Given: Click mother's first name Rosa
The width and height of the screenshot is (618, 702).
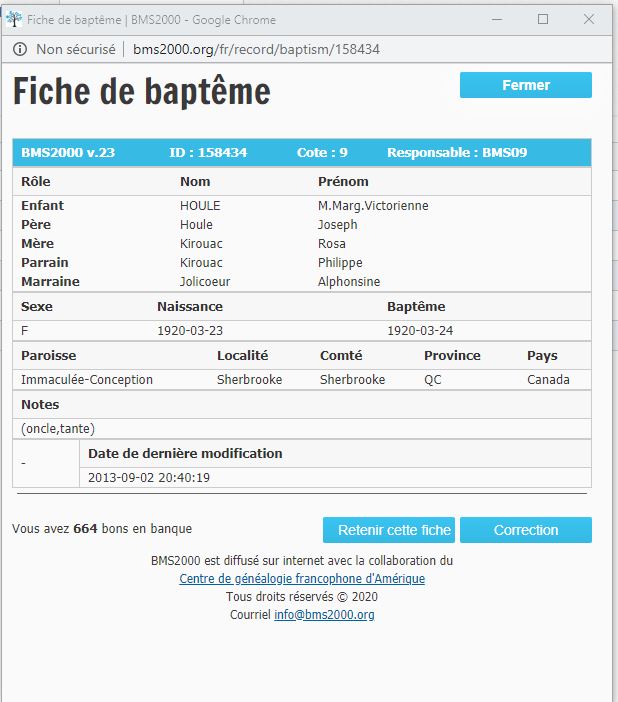Looking at the screenshot, I should click(x=332, y=244).
